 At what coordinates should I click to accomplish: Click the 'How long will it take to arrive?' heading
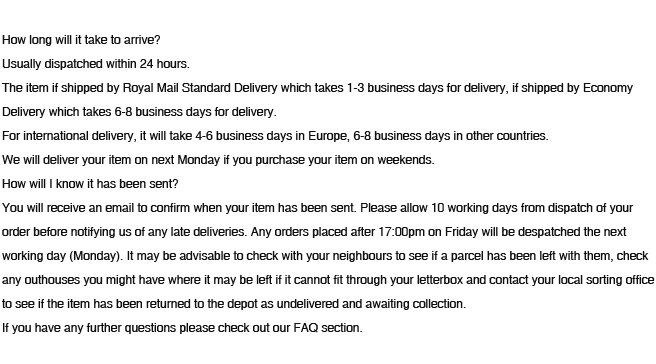(x=81, y=40)
